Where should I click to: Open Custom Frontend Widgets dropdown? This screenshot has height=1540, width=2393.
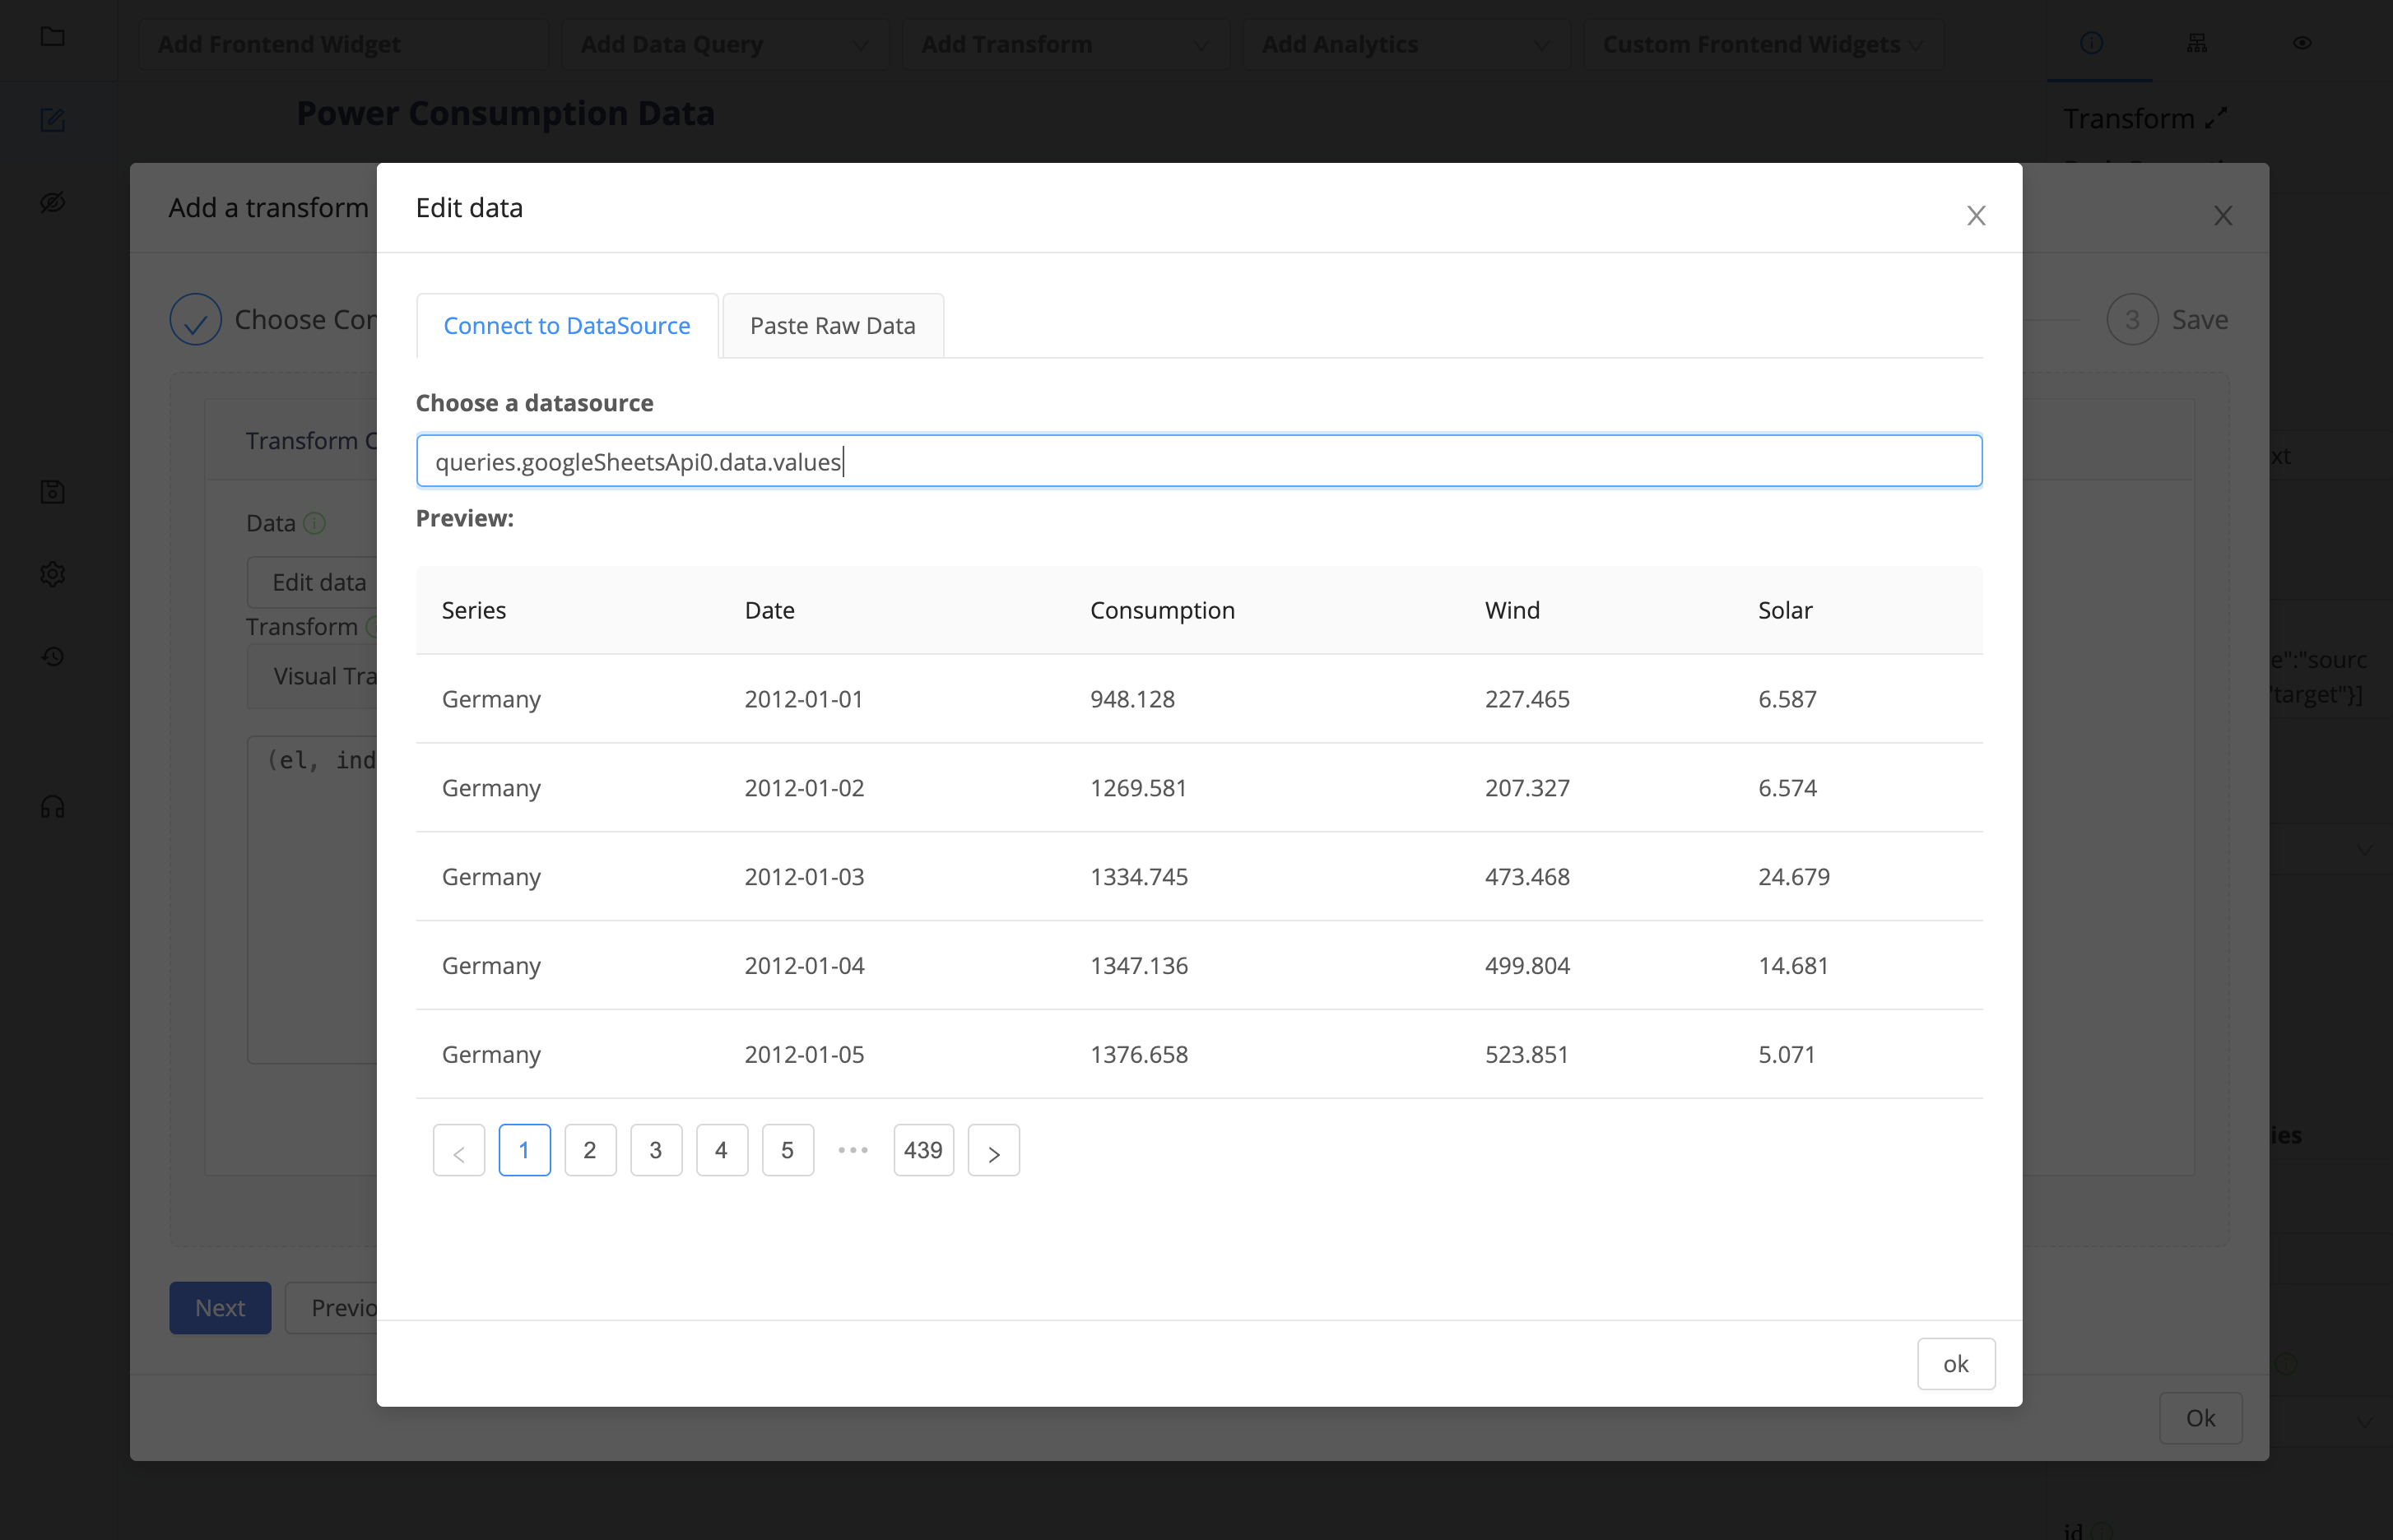[1764, 44]
